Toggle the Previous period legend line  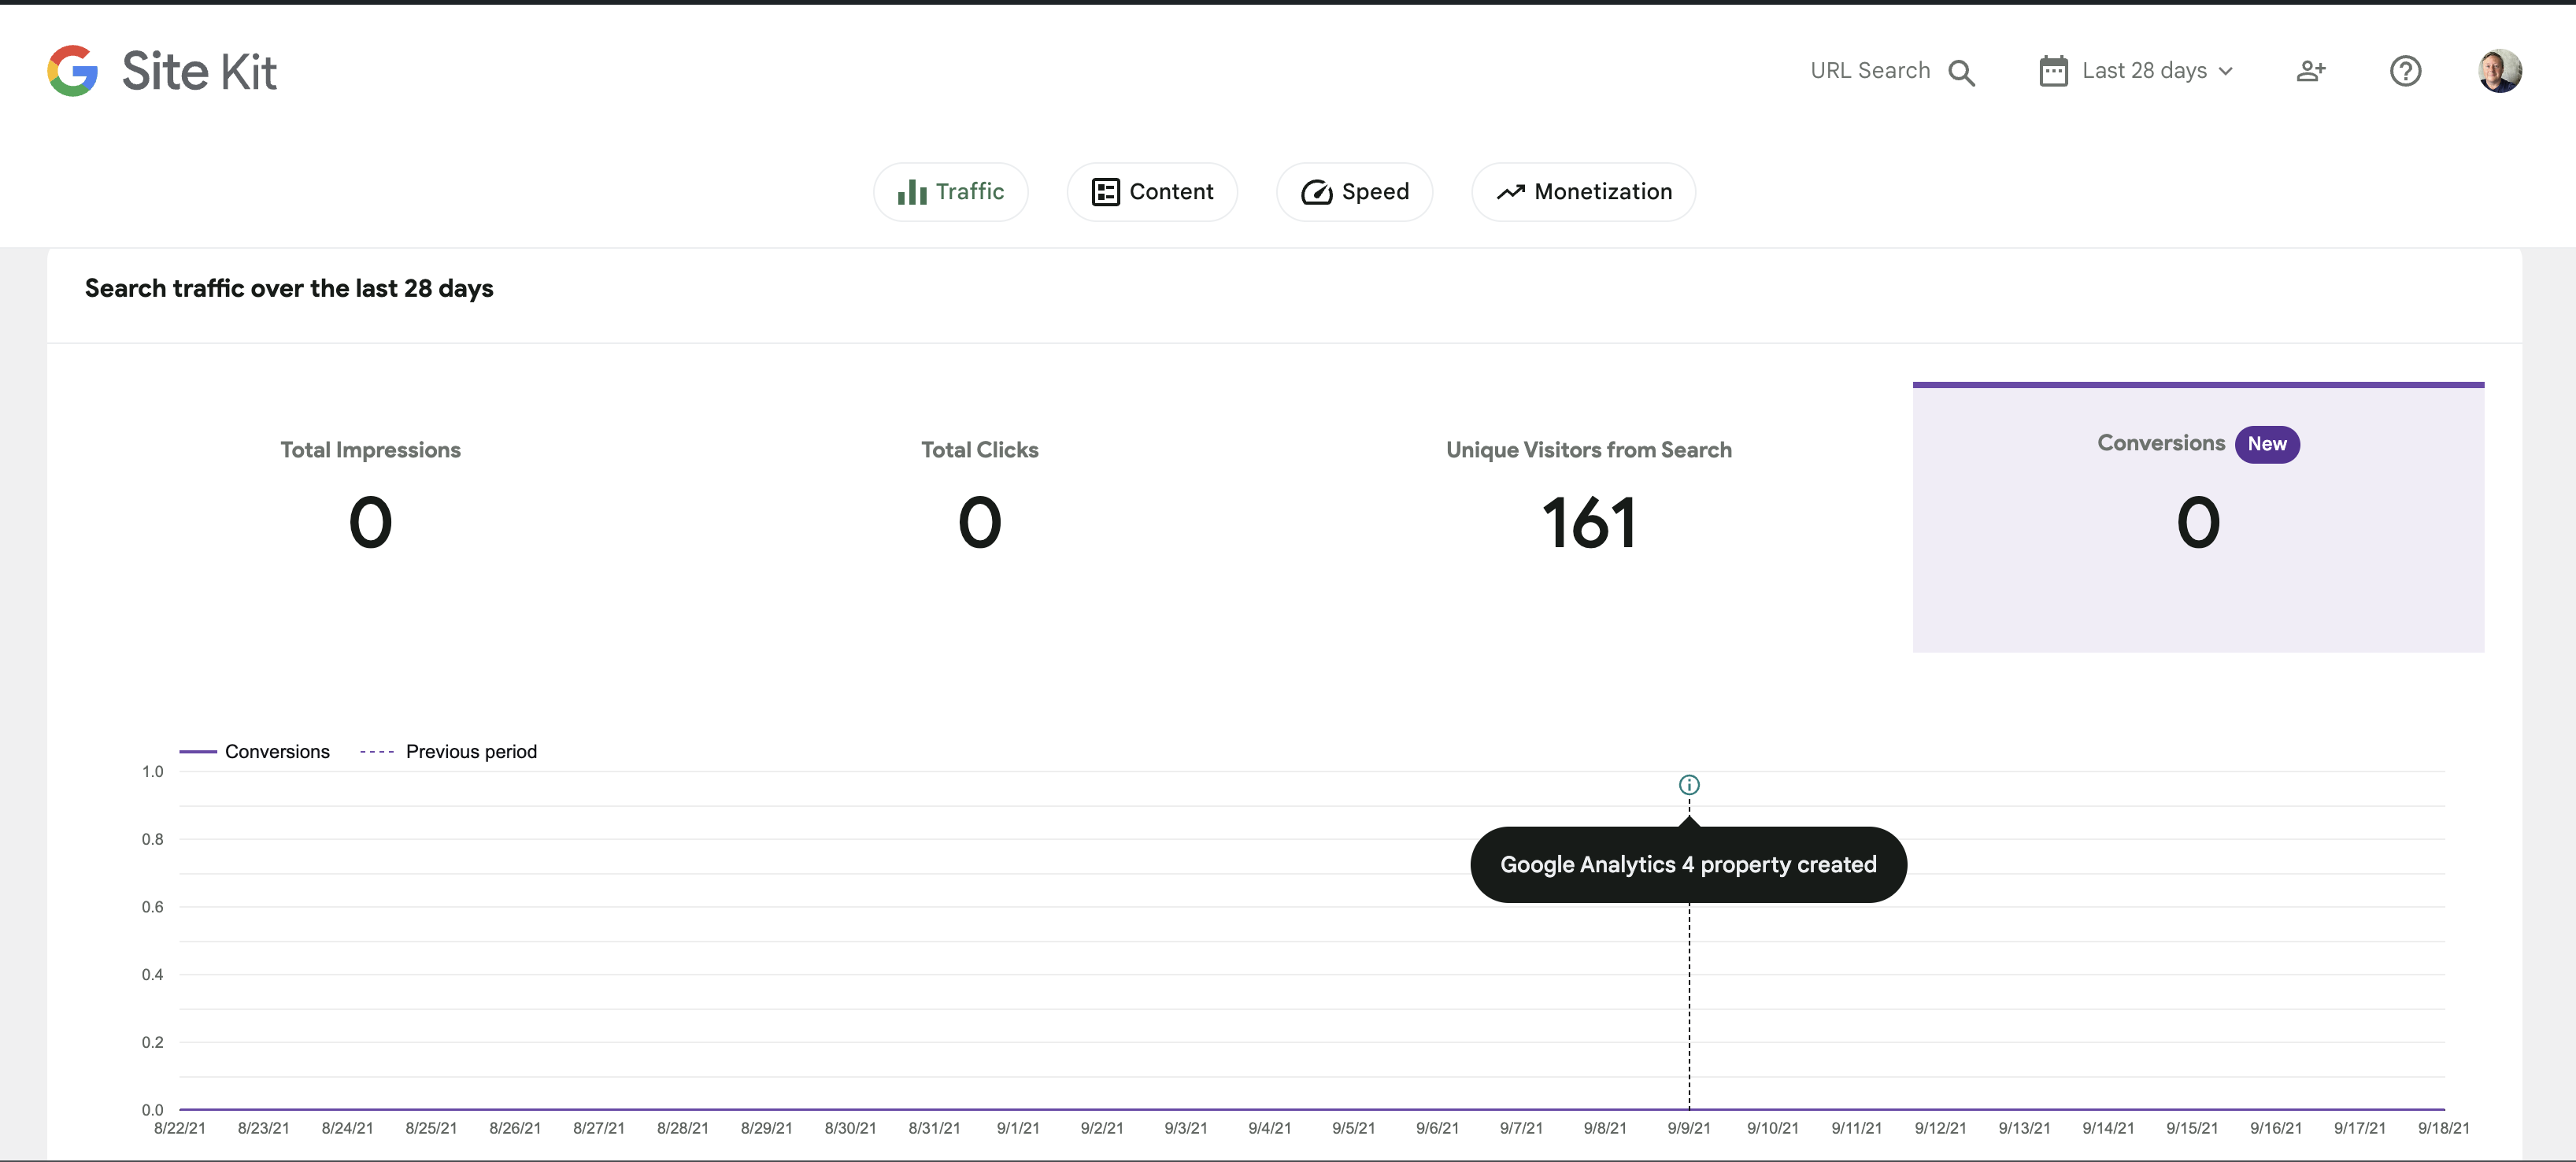point(447,751)
